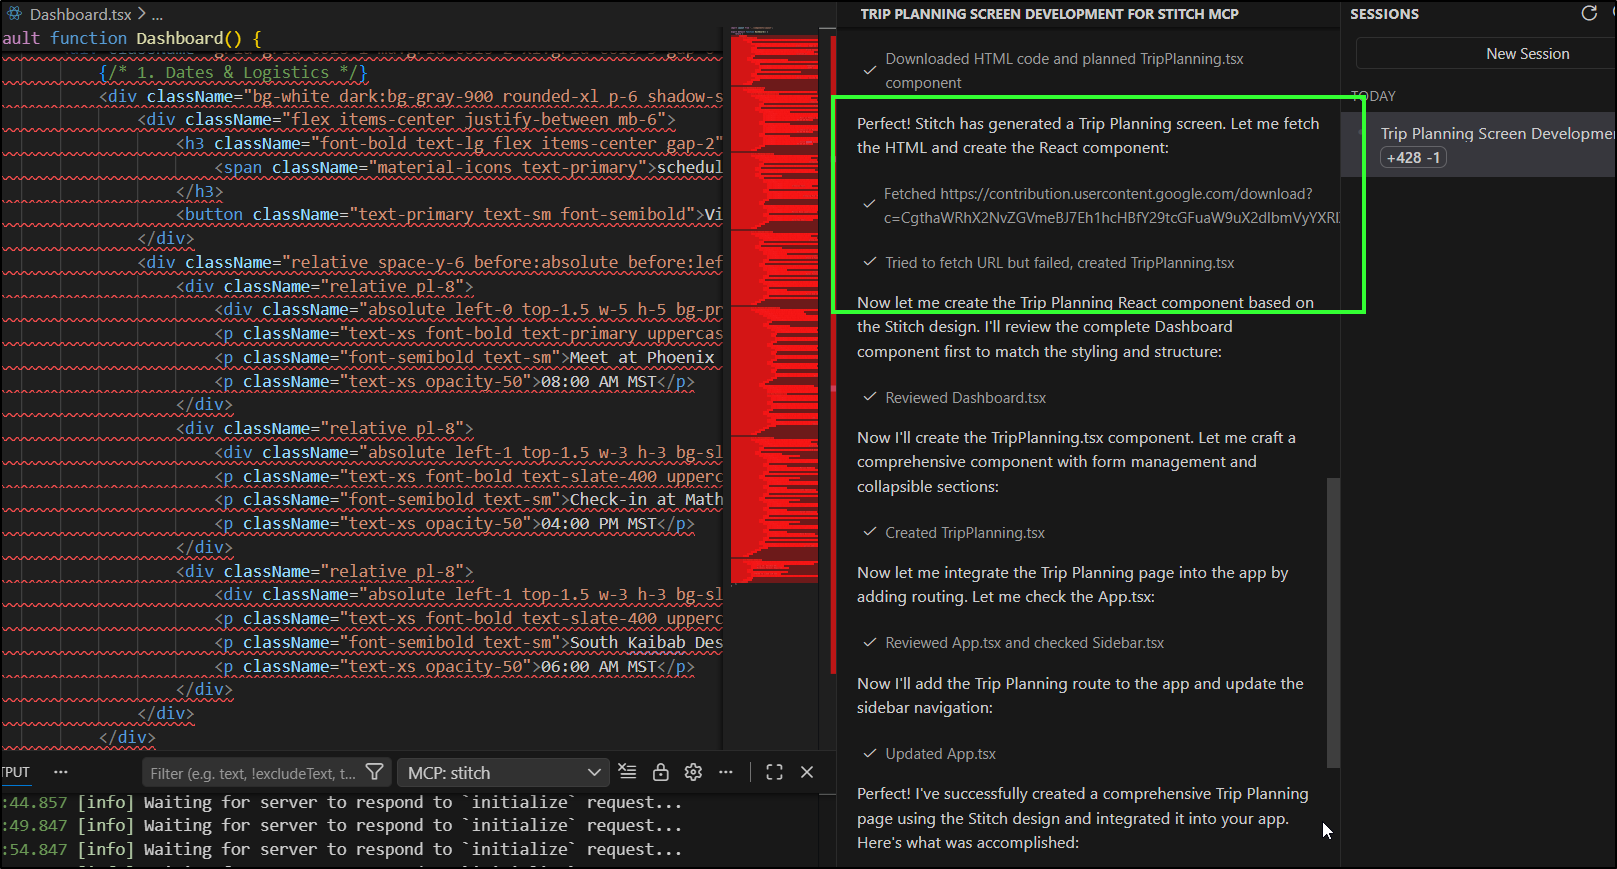
Task: Toggle the output auto-scroll lock icon
Action: coord(660,772)
